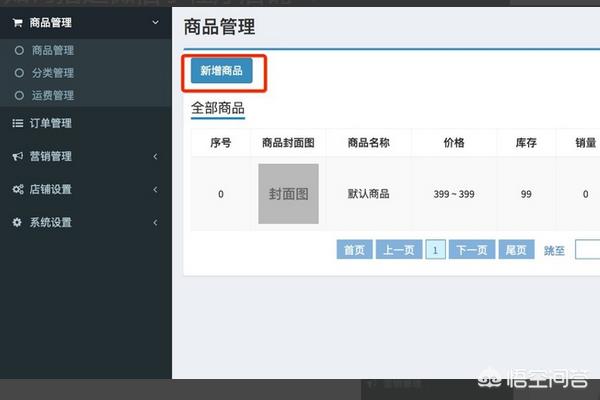Click the circle icon next to 商品管理 sub-item
Screen dimensions: 600x400
[x=18, y=50]
